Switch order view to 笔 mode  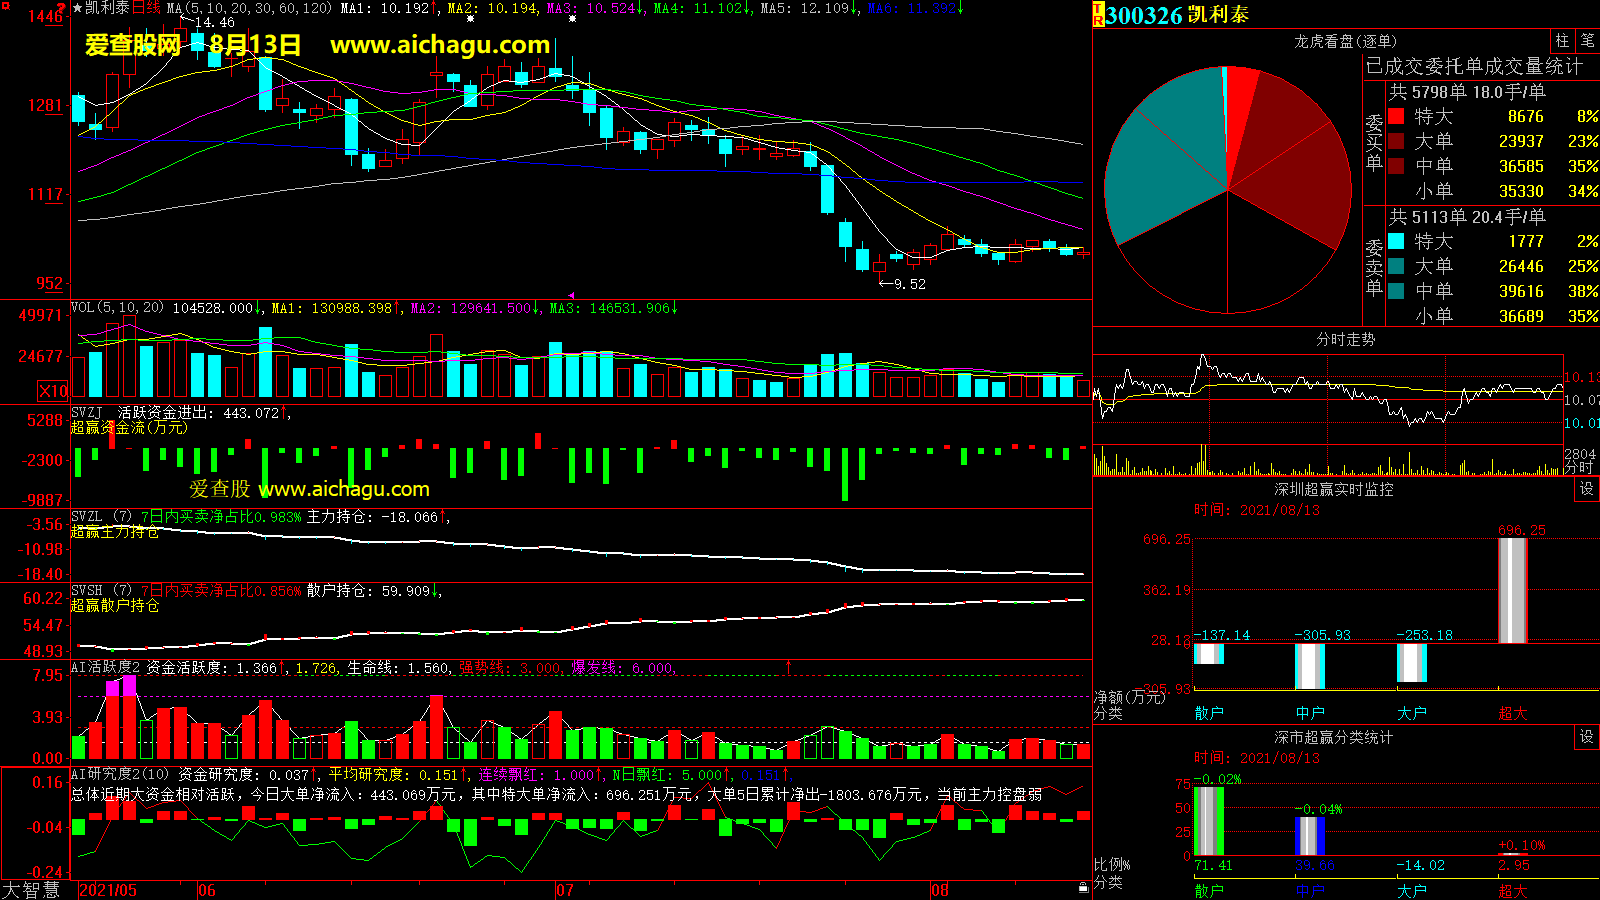click(x=1587, y=41)
